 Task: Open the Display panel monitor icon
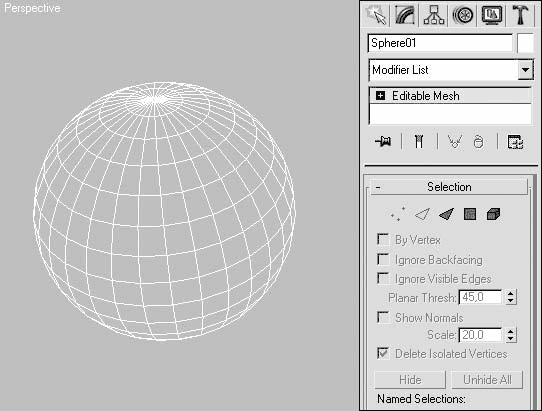click(x=492, y=15)
